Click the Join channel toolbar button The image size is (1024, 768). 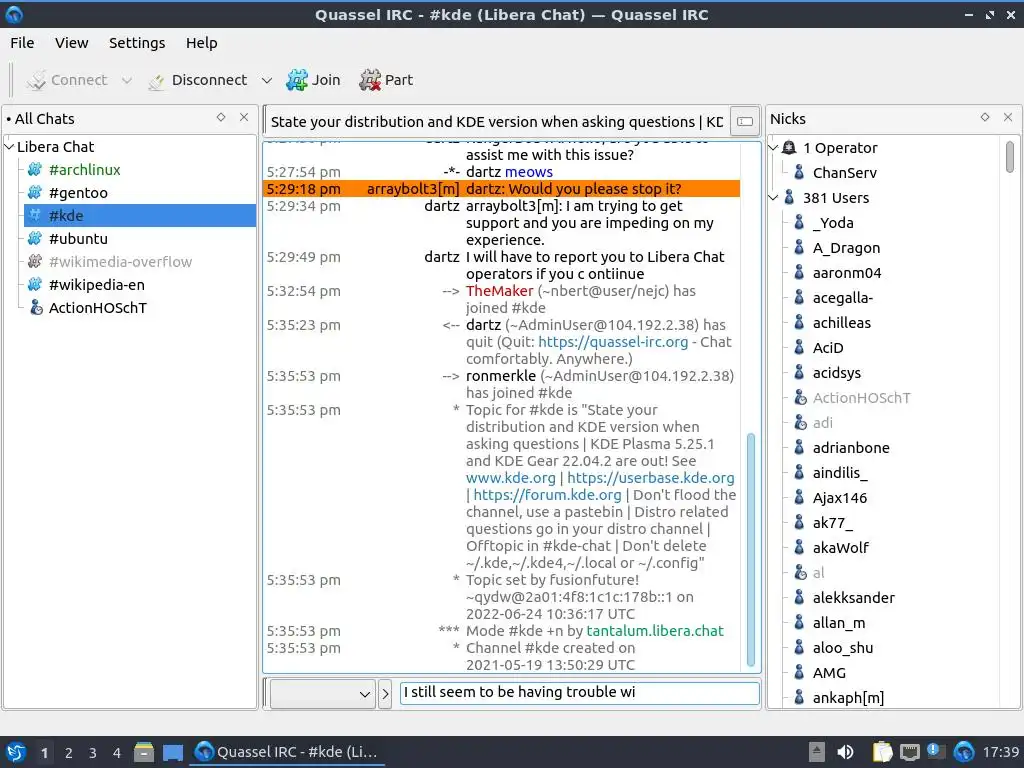click(313, 80)
